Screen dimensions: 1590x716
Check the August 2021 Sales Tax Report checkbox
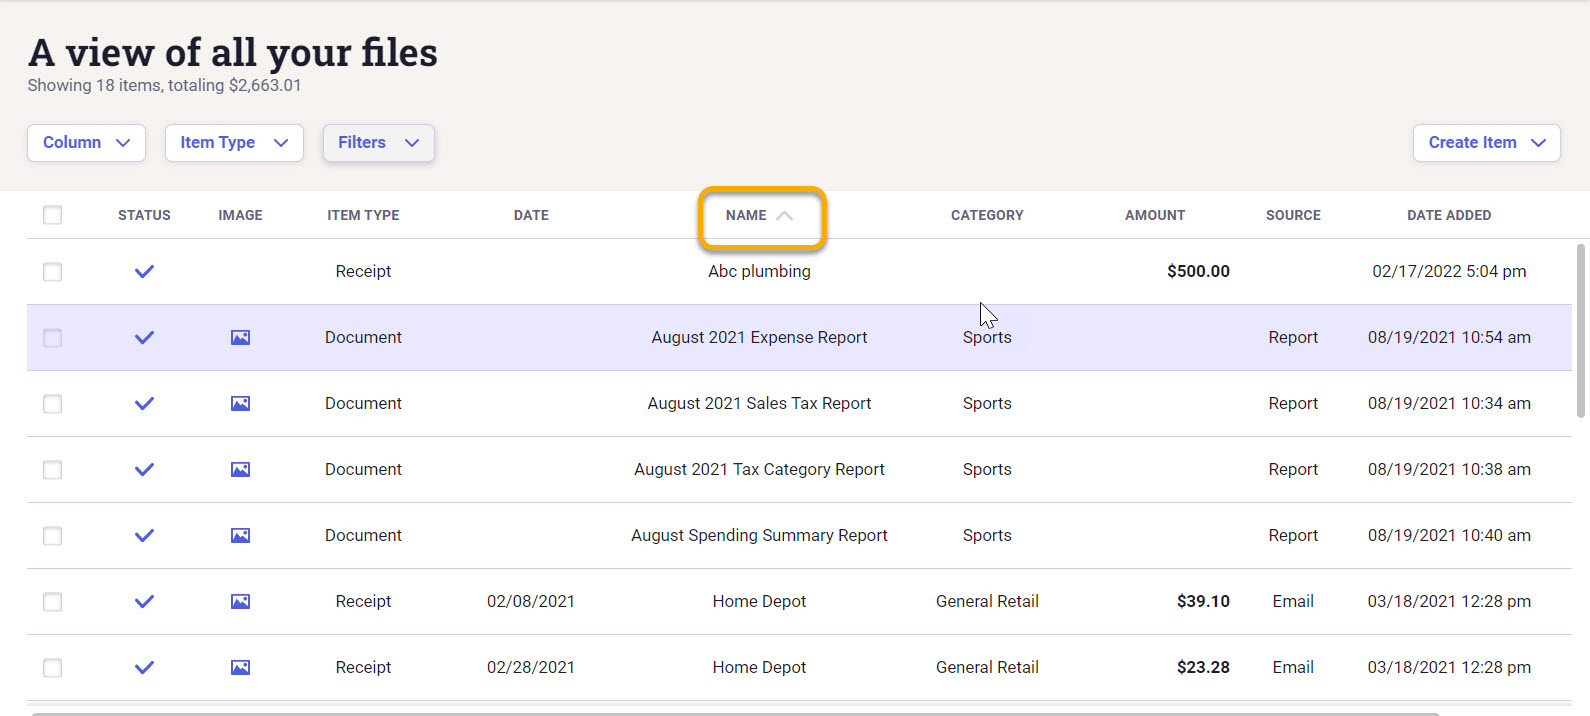click(x=53, y=404)
